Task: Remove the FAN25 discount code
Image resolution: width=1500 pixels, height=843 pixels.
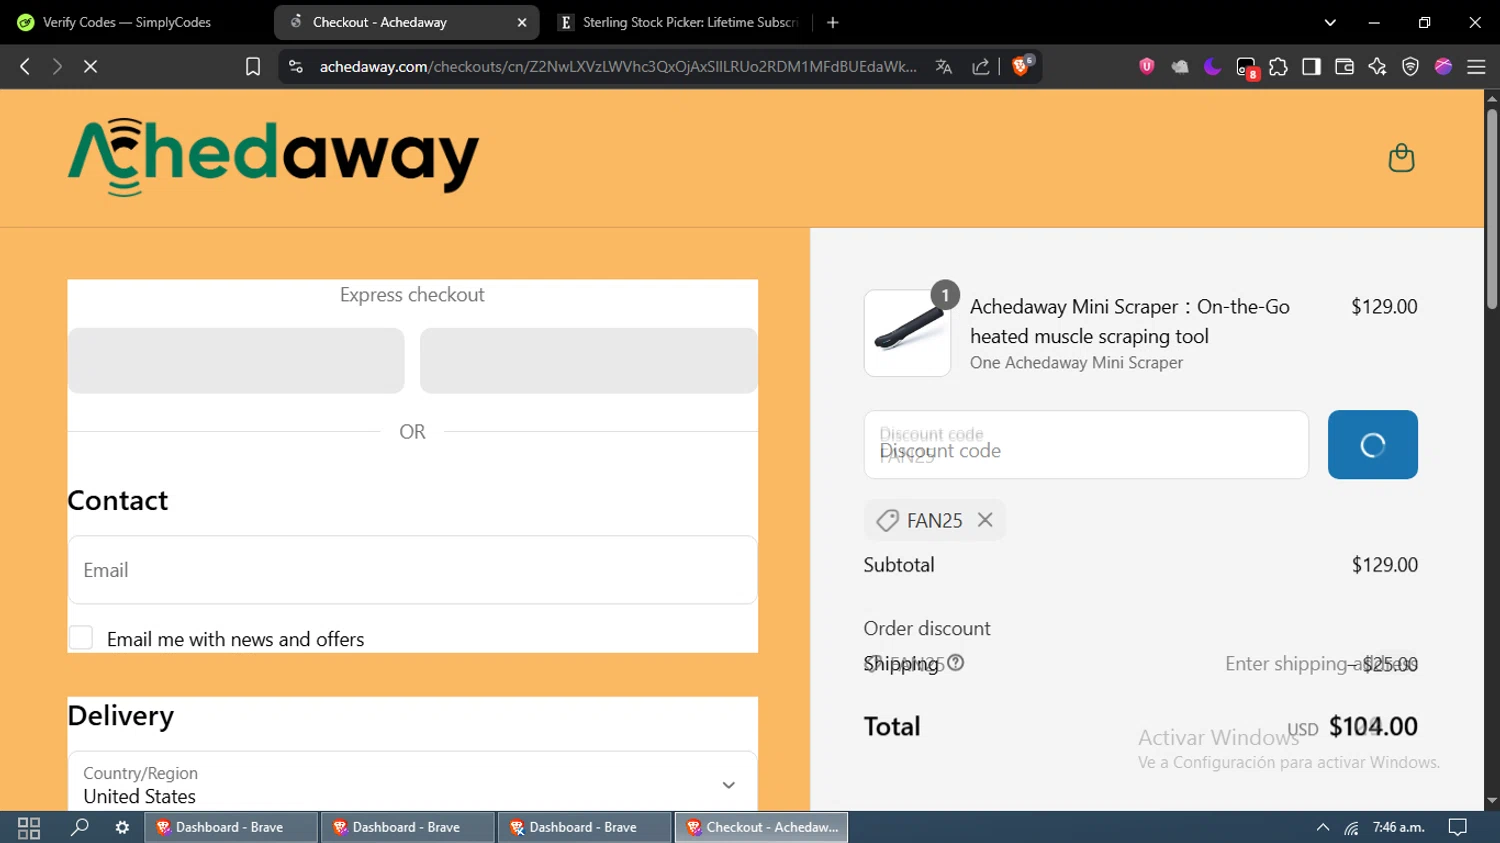Action: (x=985, y=520)
